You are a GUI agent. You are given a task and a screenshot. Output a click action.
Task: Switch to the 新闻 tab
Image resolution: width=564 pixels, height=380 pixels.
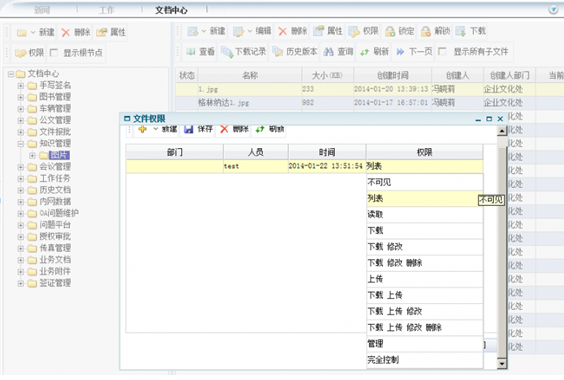(42, 10)
